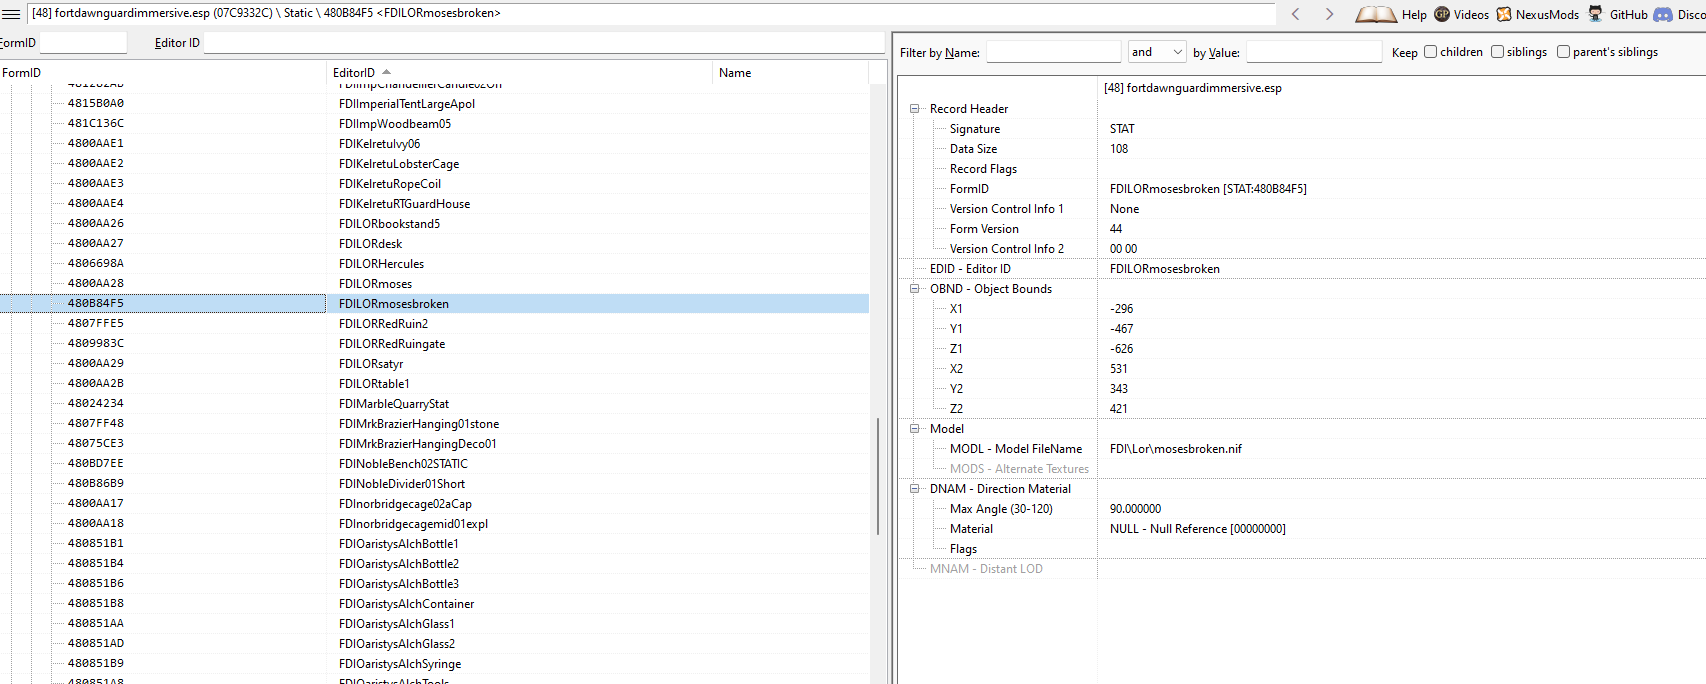Click the fortdawnguardimmersive.esp view column header

click(1401, 88)
